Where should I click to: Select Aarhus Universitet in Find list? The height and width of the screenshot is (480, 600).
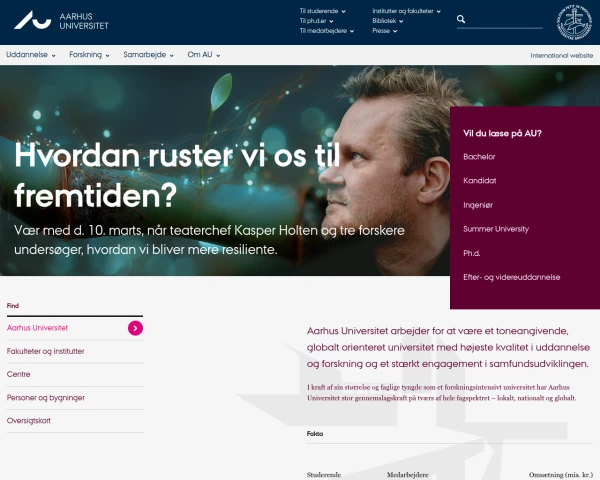(37, 328)
